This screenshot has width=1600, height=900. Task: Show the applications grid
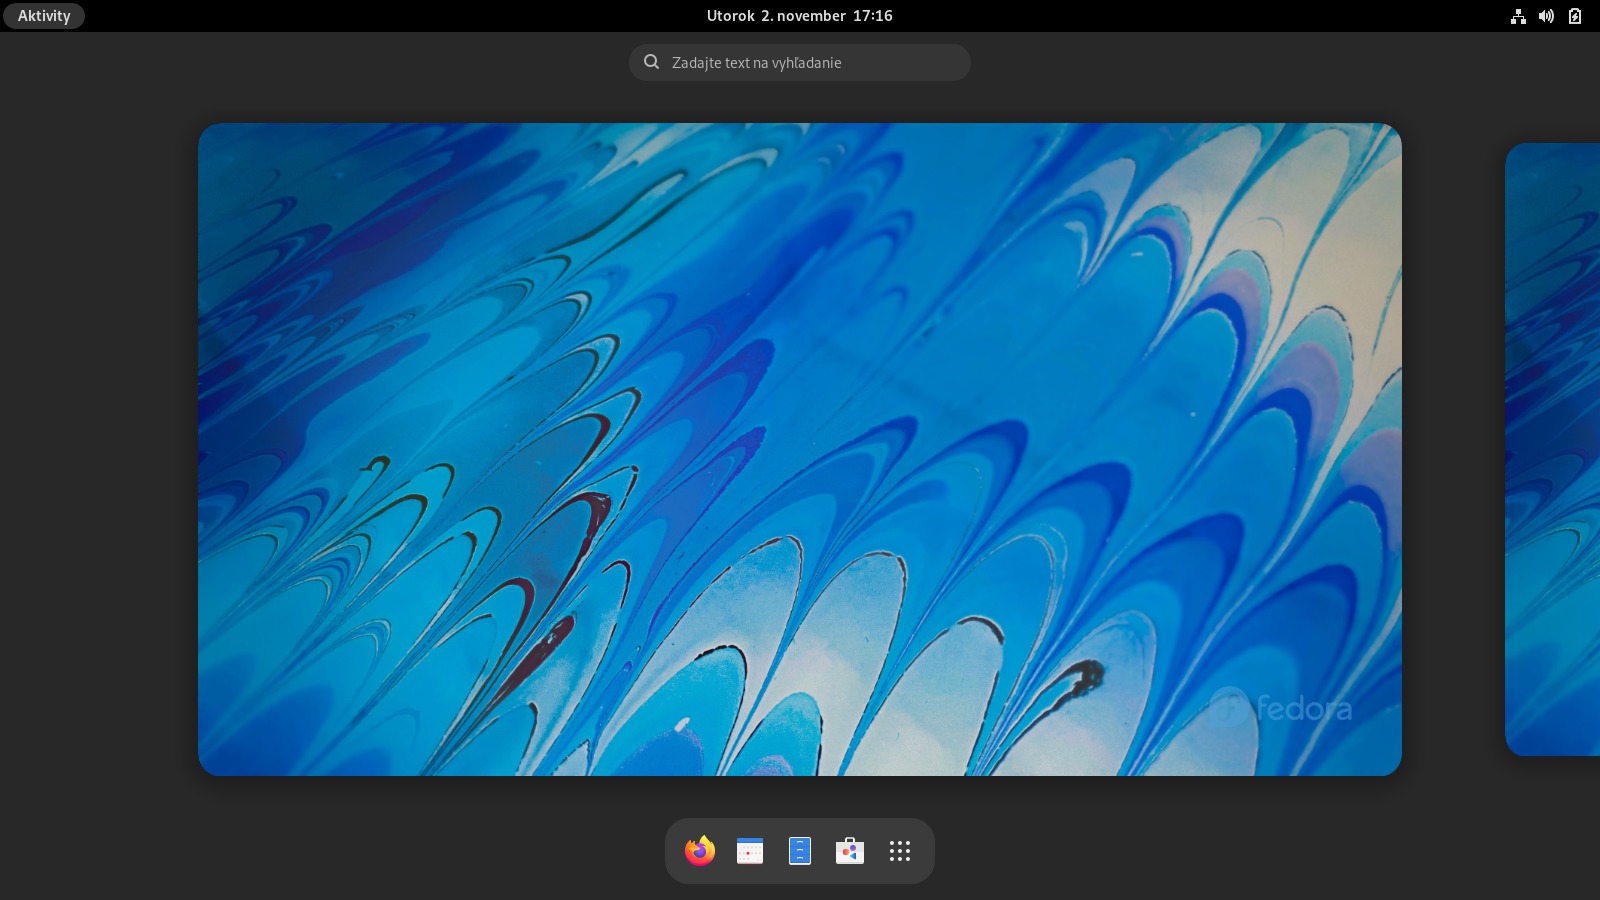(900, 851)
